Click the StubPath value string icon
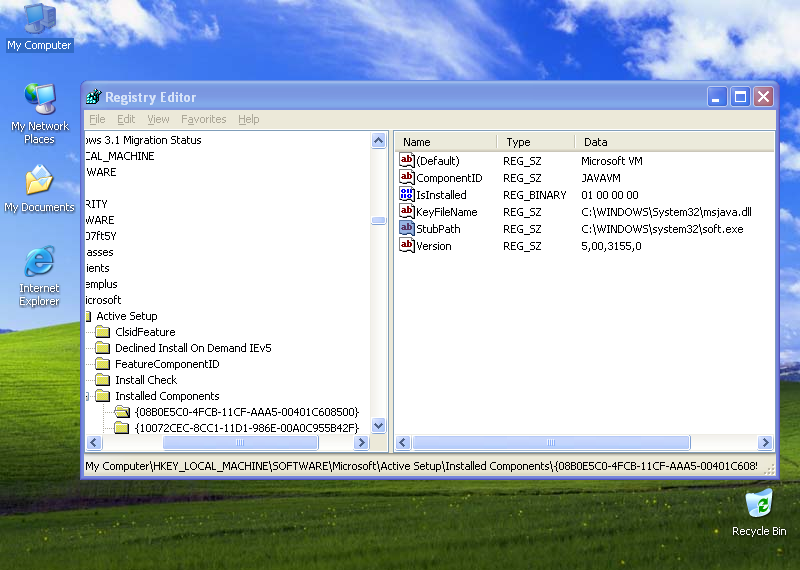This screenshot has width=800, height=570. pos(407,229)
